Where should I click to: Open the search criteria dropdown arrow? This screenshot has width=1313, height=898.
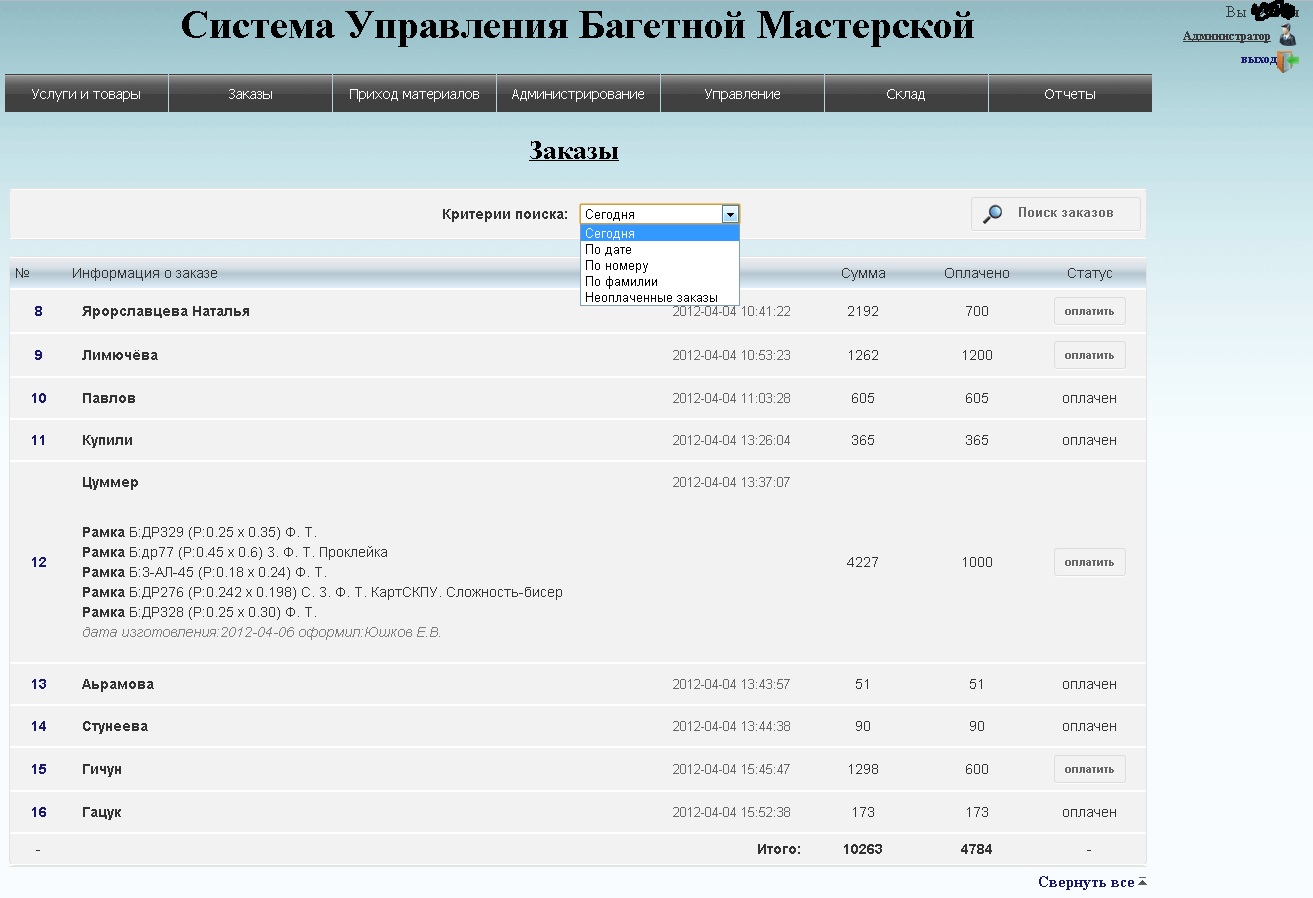point(731,213)
